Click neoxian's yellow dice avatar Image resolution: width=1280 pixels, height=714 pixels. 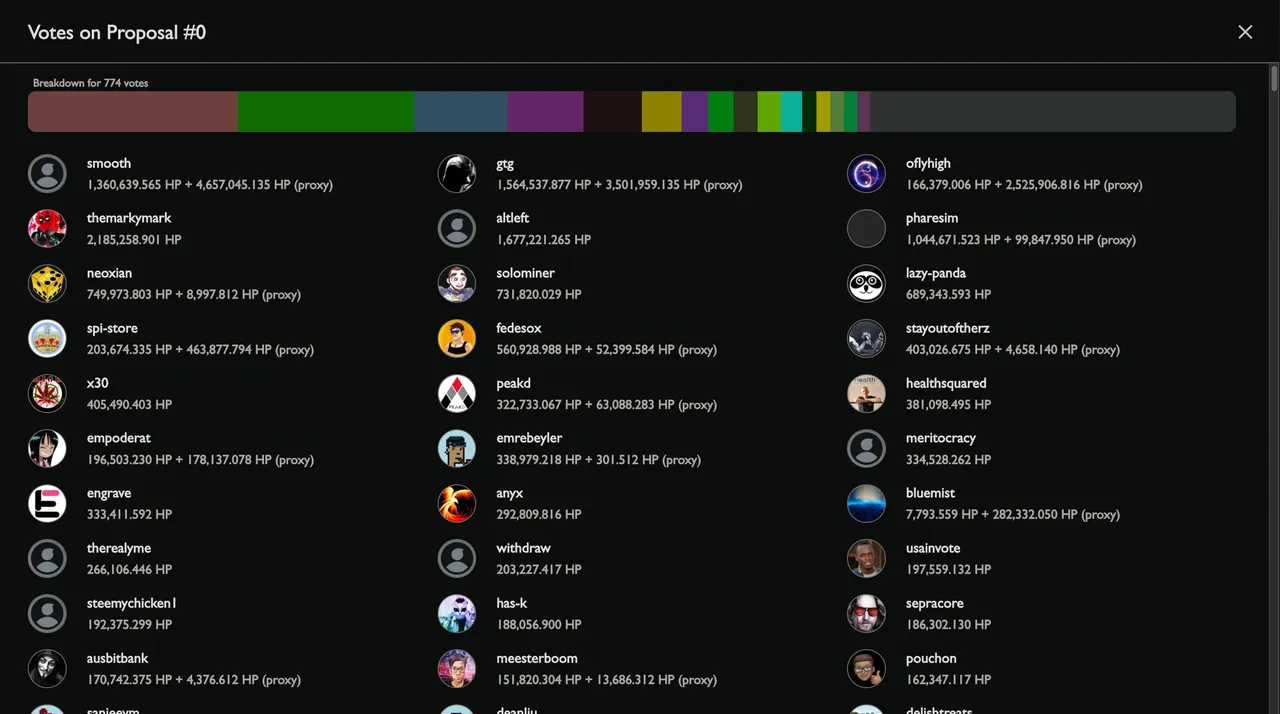pyautogui.click(x=47, y=284)
